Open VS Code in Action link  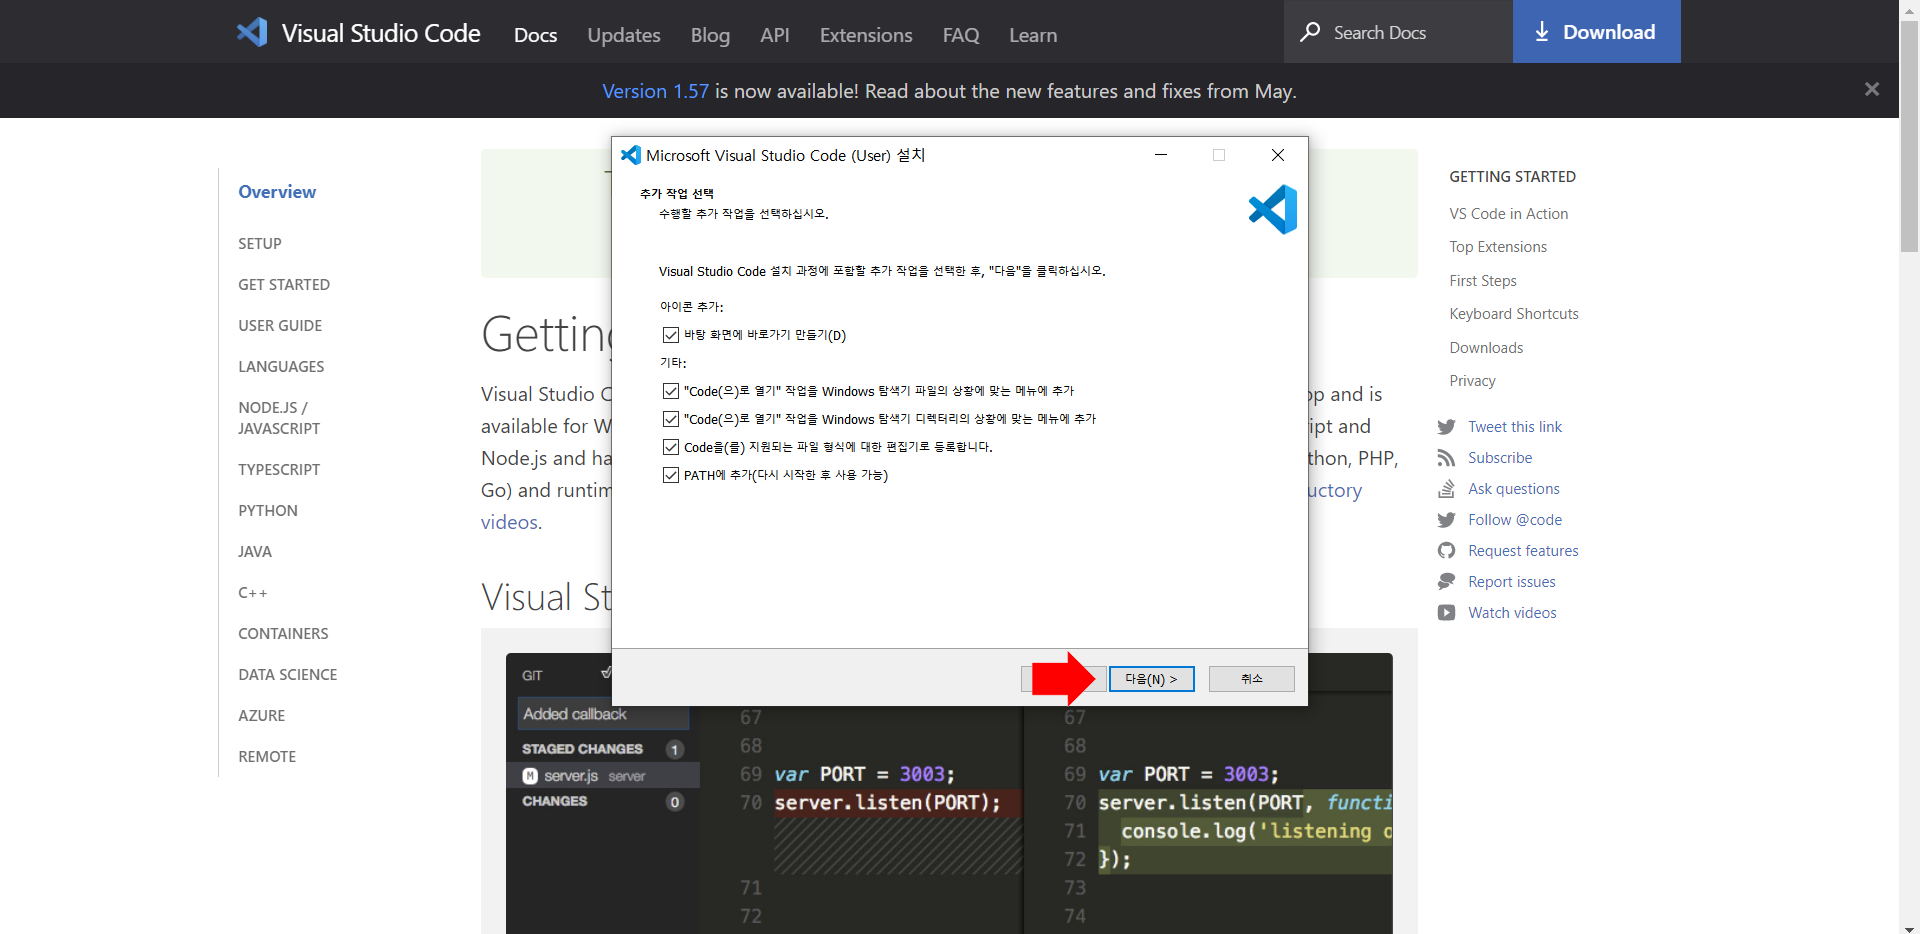[1509, 214]
